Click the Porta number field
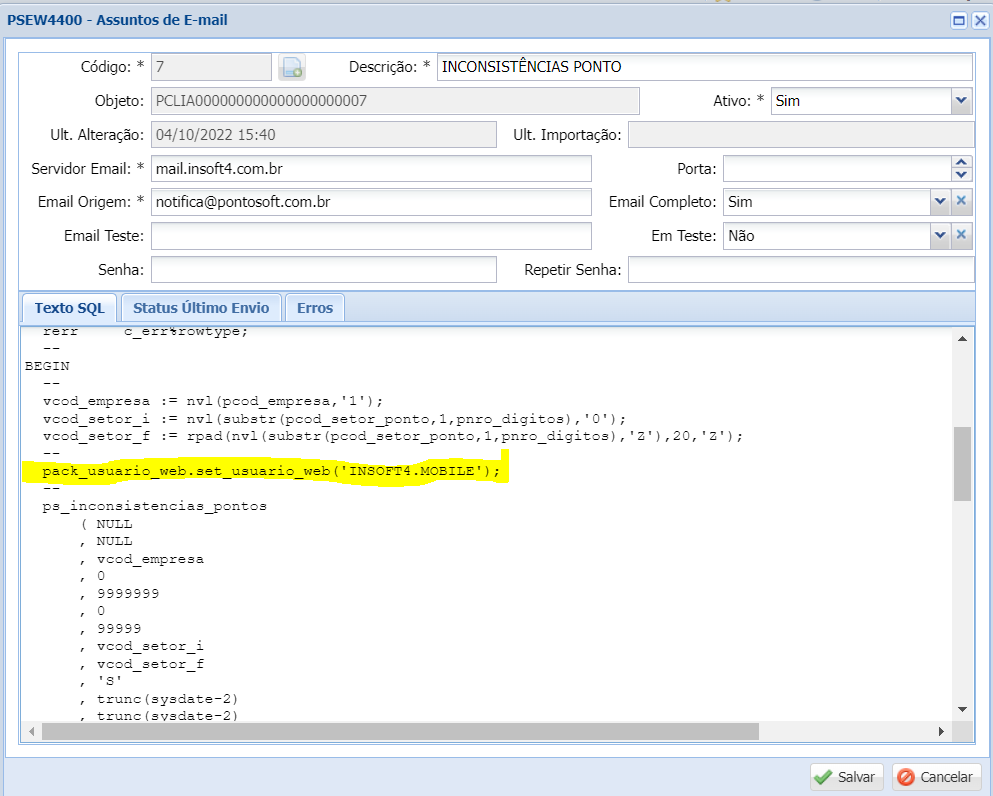 point(837,168)
